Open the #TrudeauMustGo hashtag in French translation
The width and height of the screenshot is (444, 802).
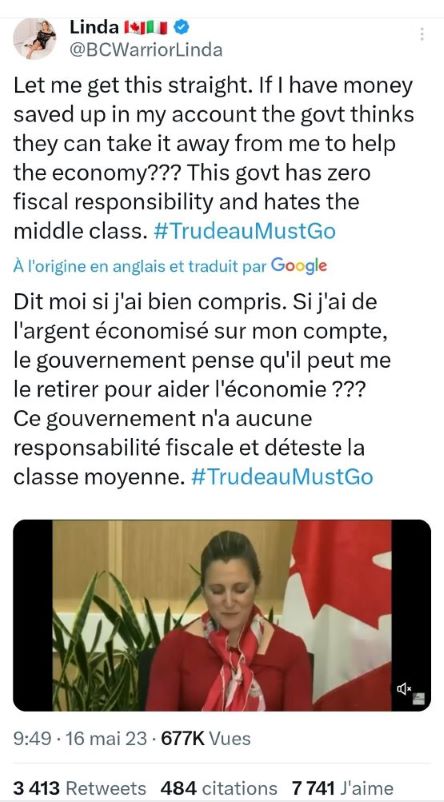(x=282, y=477)
